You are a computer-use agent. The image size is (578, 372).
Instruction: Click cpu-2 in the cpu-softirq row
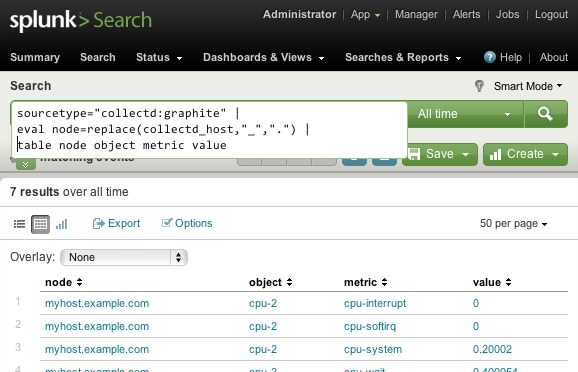(263, 326)
